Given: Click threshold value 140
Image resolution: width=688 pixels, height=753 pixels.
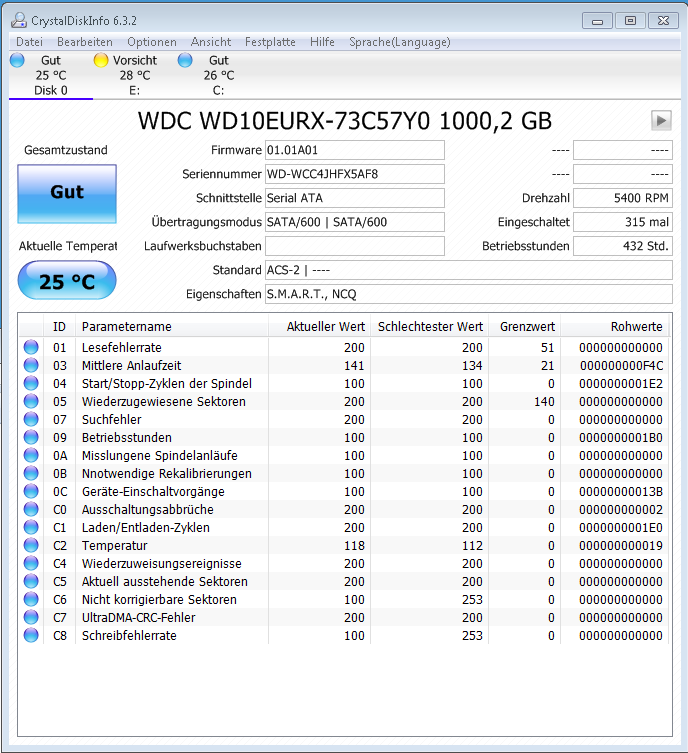Looking at the screenshot, I should (544, 401).
